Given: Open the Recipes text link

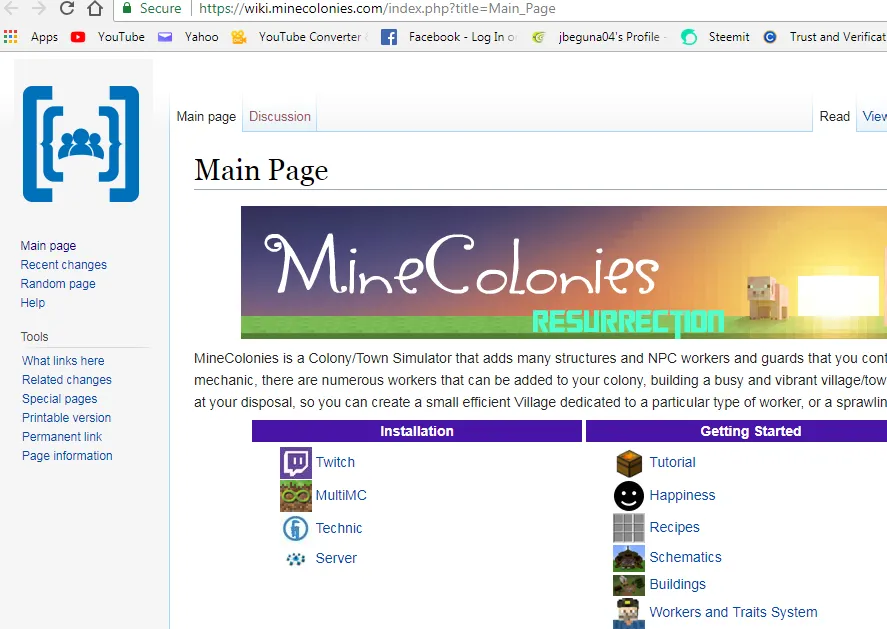Looking at the screenshot, I should coord(674,527).
